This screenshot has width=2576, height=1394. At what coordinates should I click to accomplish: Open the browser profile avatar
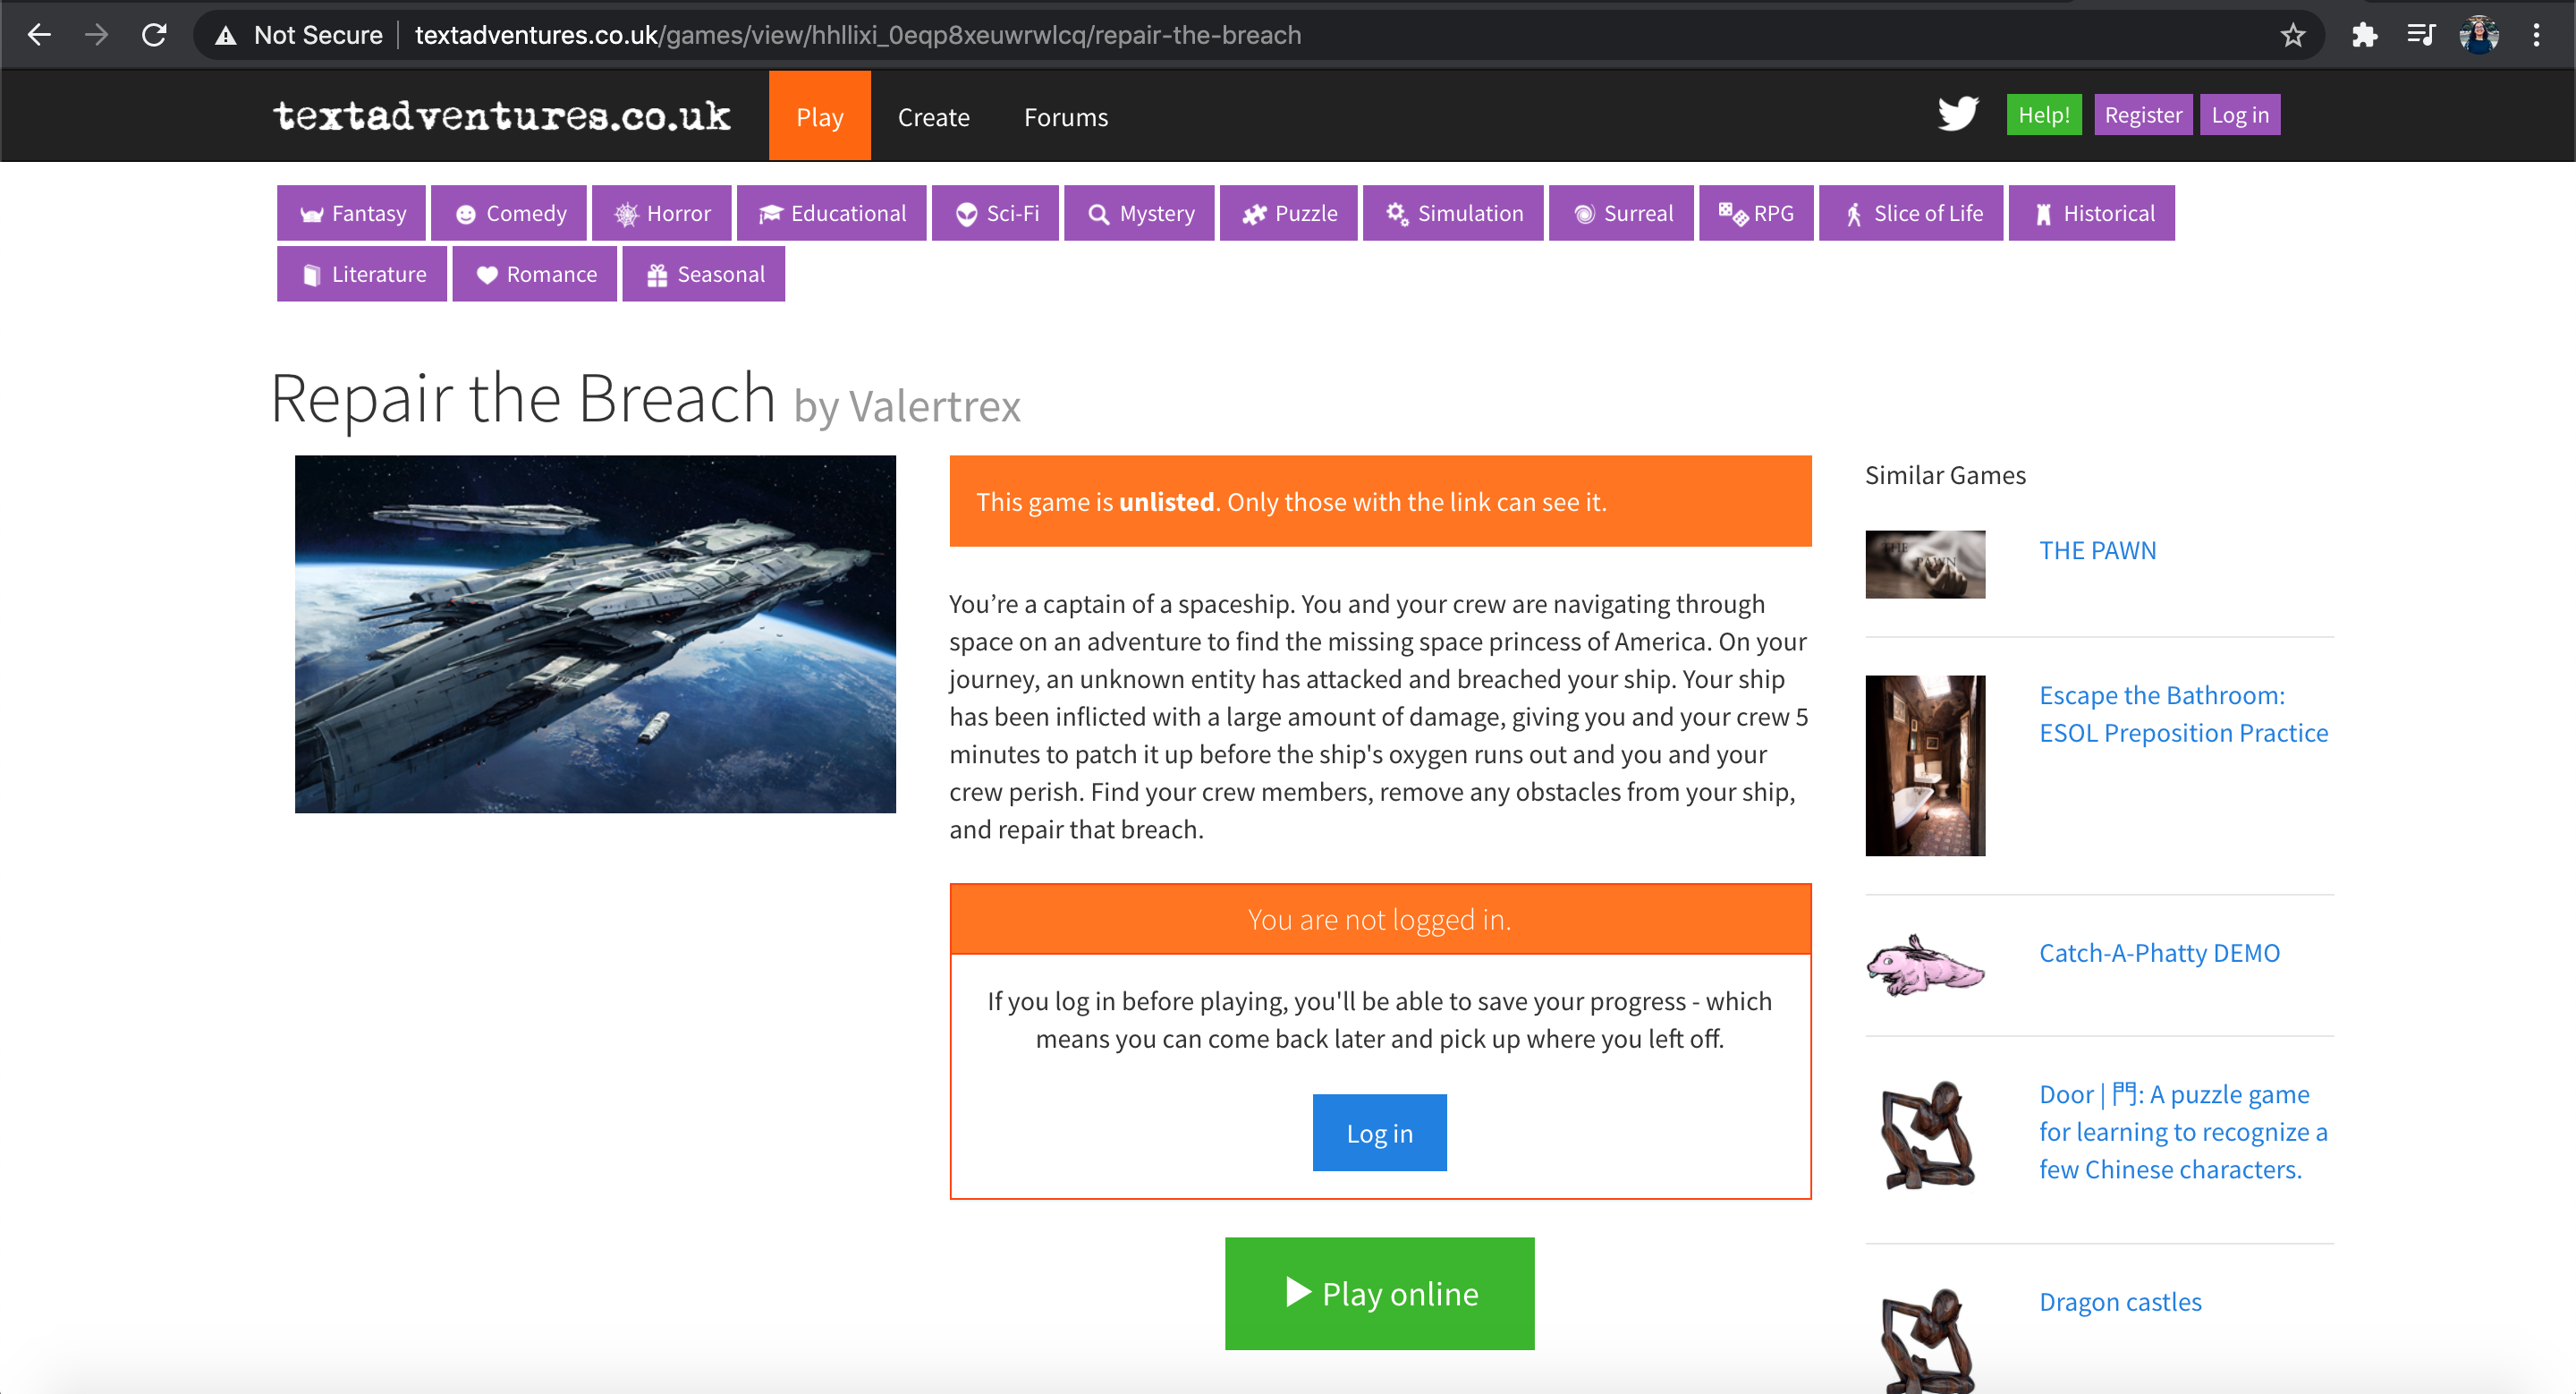point(2479,35)
